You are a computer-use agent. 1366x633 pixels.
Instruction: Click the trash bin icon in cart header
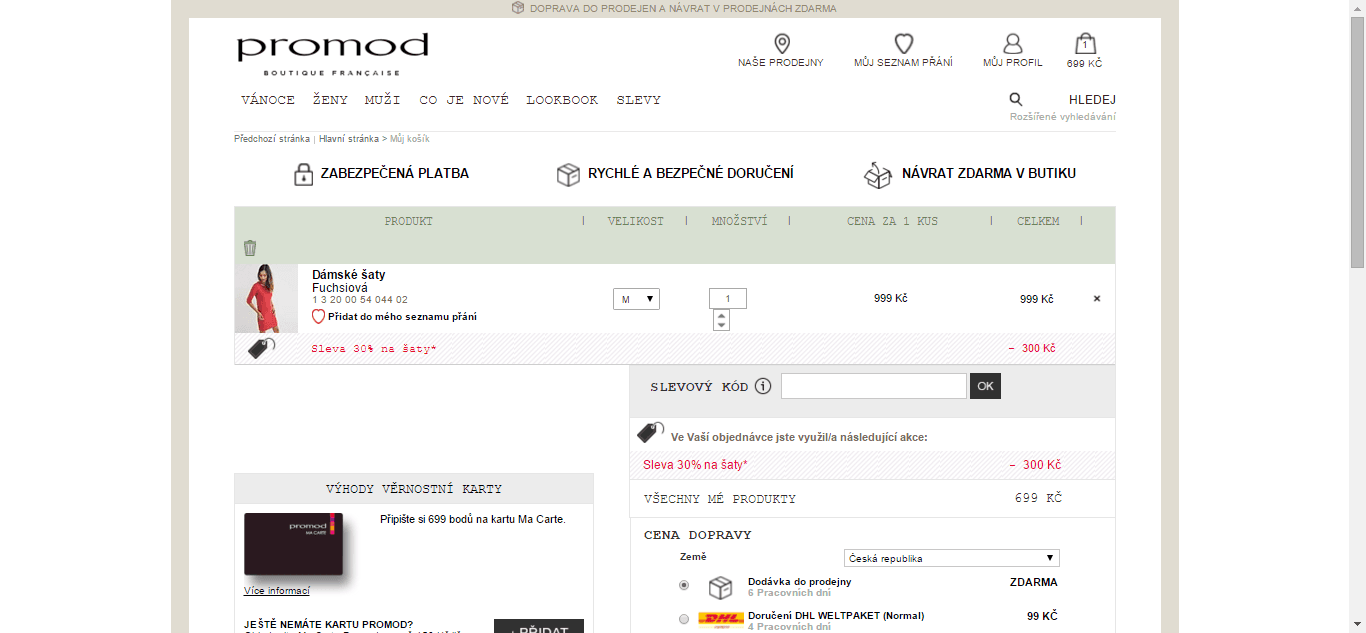(x=250, y=248)
